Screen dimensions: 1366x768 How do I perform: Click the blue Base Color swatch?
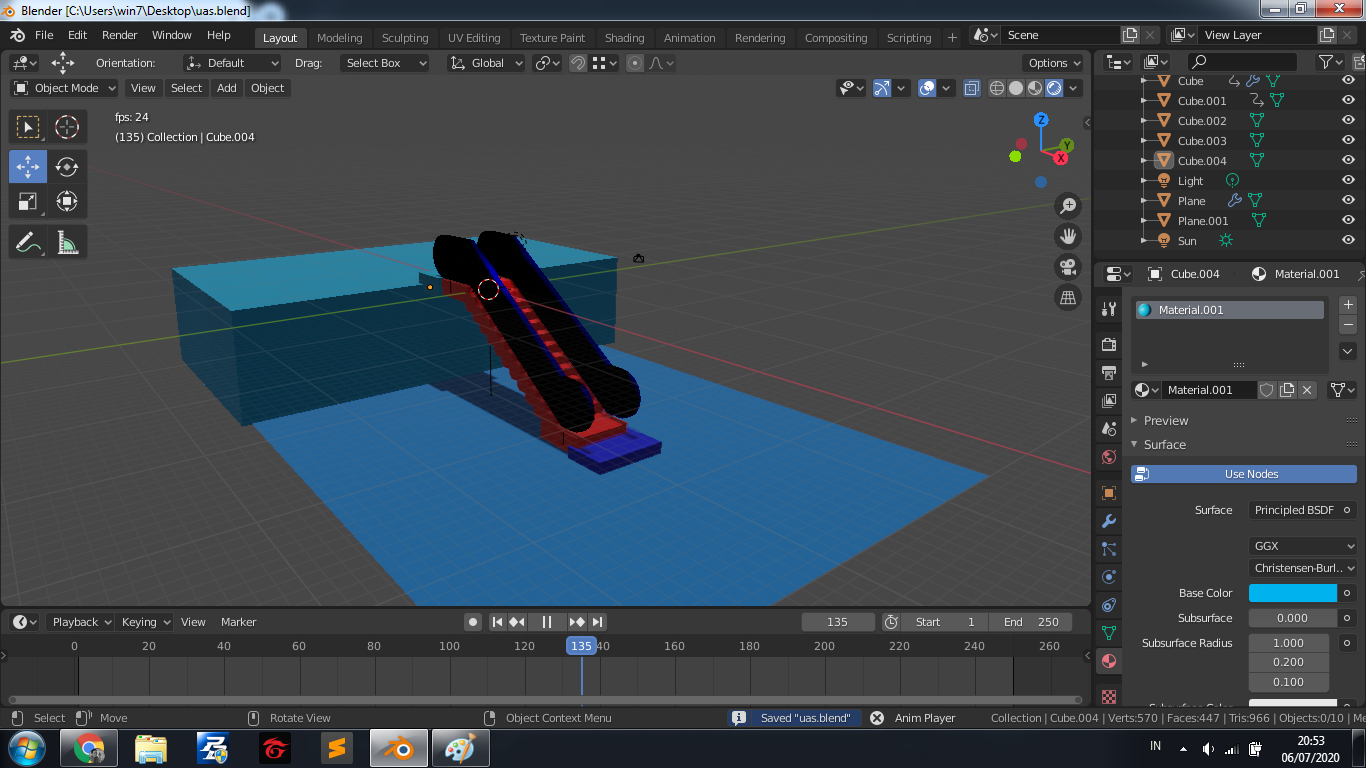click(x=1292, y=592)
